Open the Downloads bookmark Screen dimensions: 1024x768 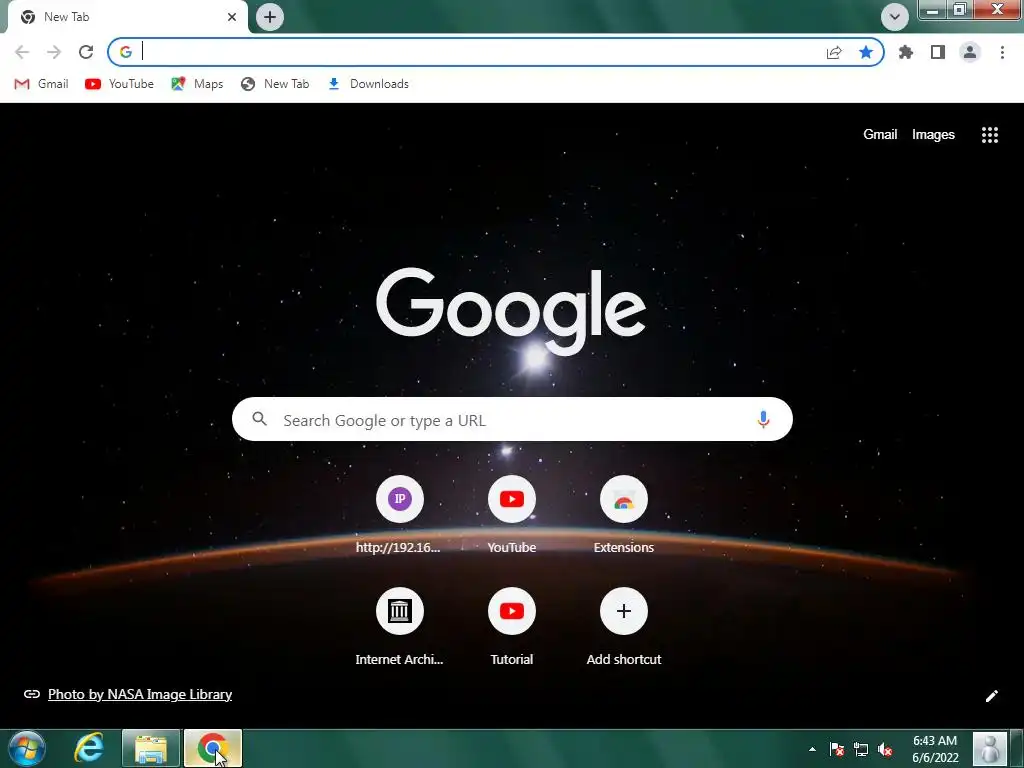click(x=368, y=84)
